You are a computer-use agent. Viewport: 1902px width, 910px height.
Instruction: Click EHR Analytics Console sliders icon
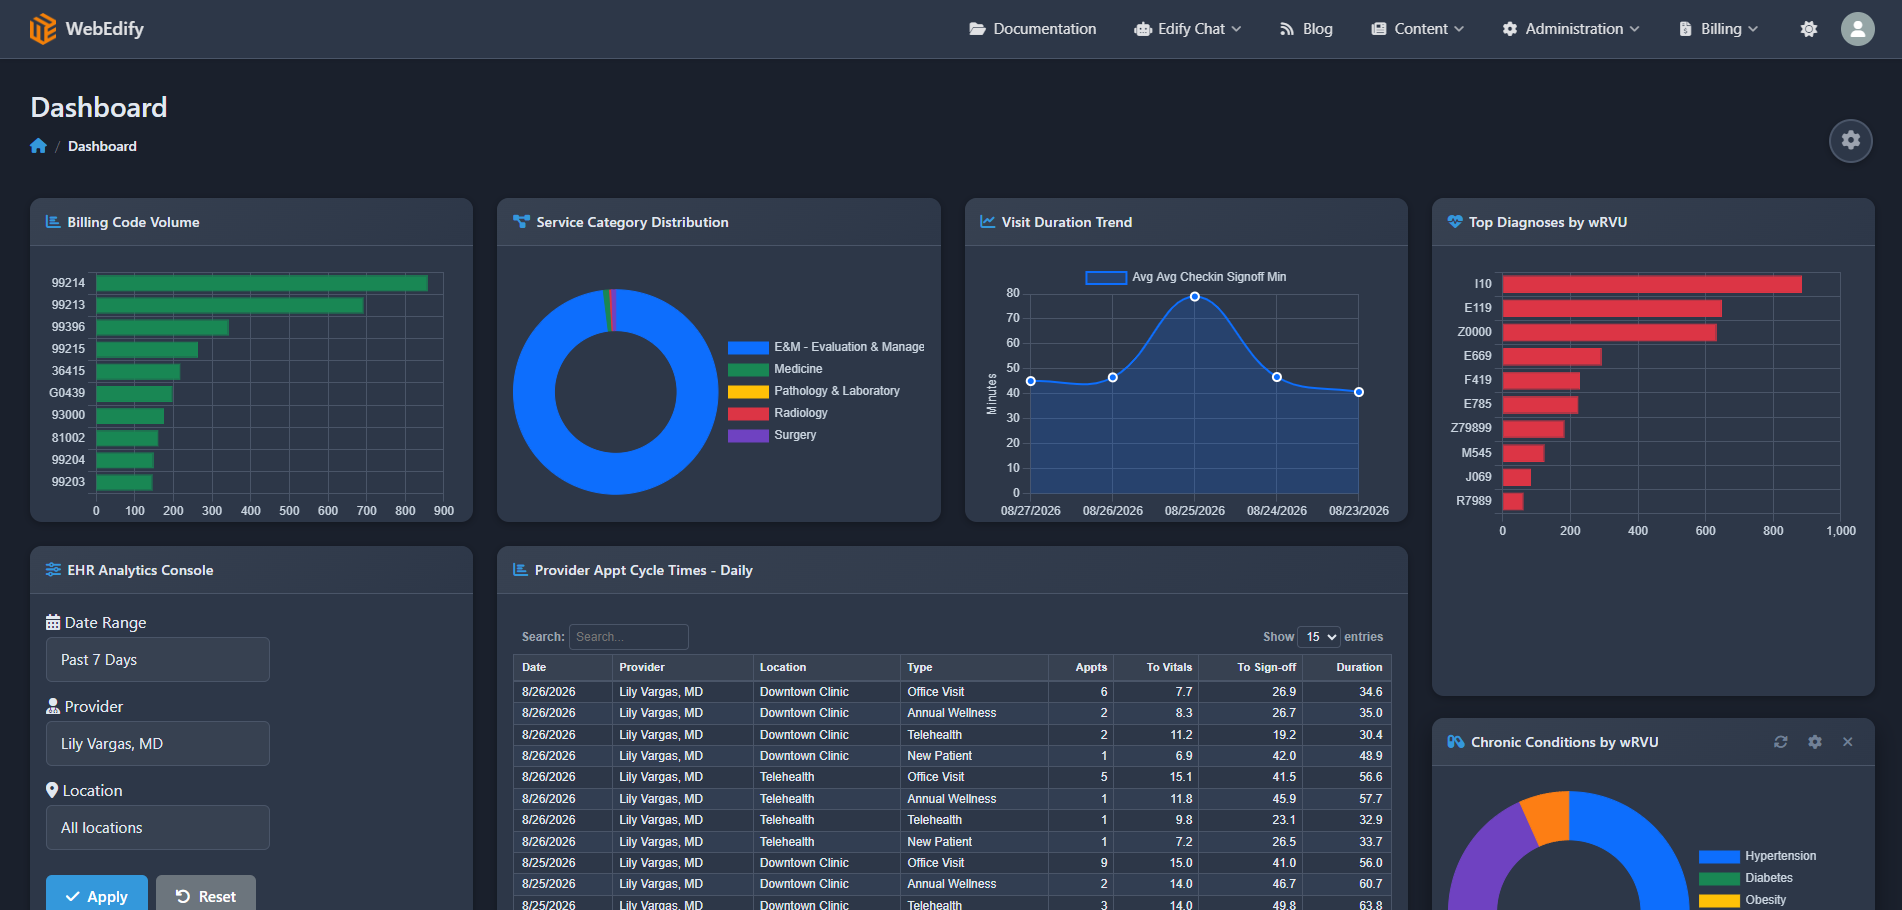pyautogui.click(x=53, y=570)
